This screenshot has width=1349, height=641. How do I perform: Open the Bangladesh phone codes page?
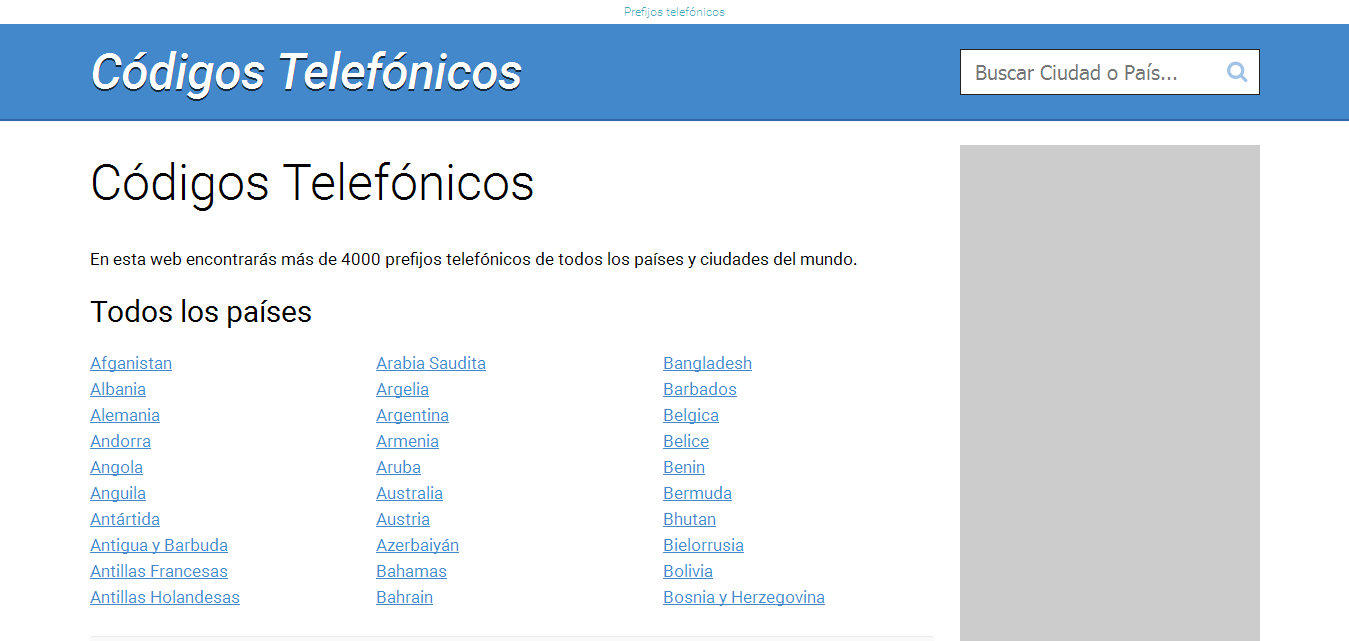(x=707, y=363)
